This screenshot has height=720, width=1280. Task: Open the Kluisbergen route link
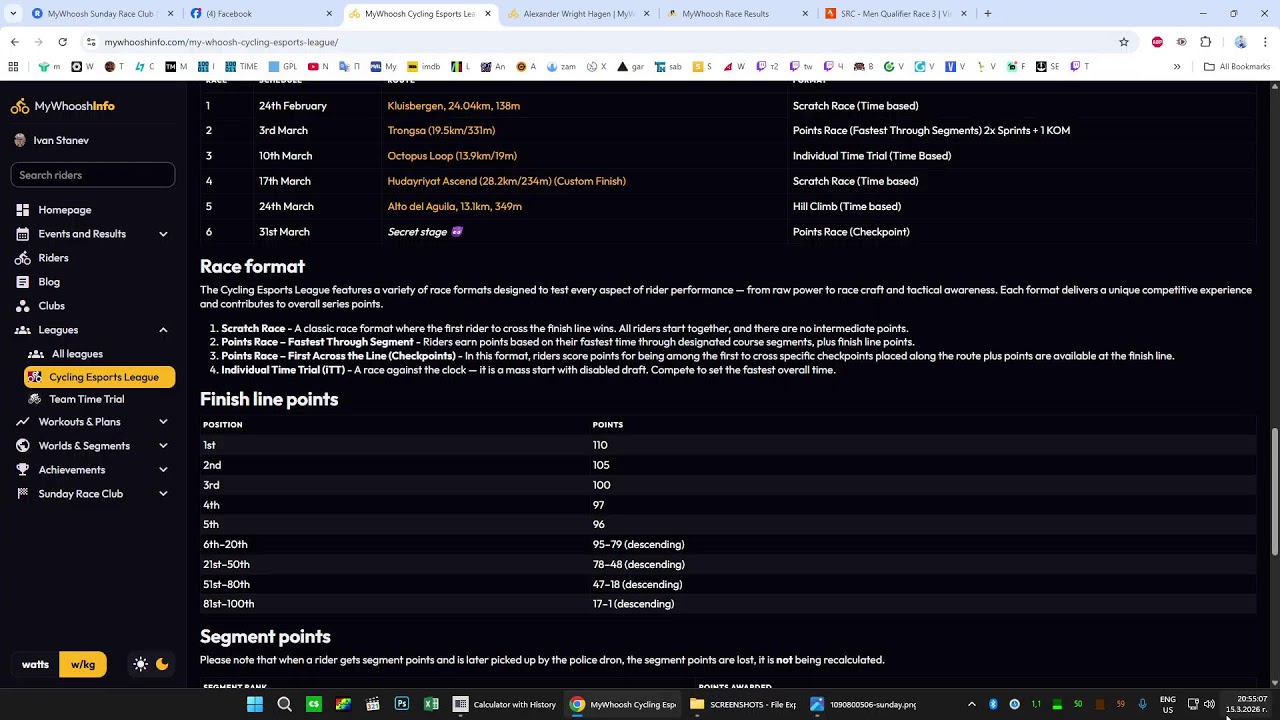click(x=453, y=106)
